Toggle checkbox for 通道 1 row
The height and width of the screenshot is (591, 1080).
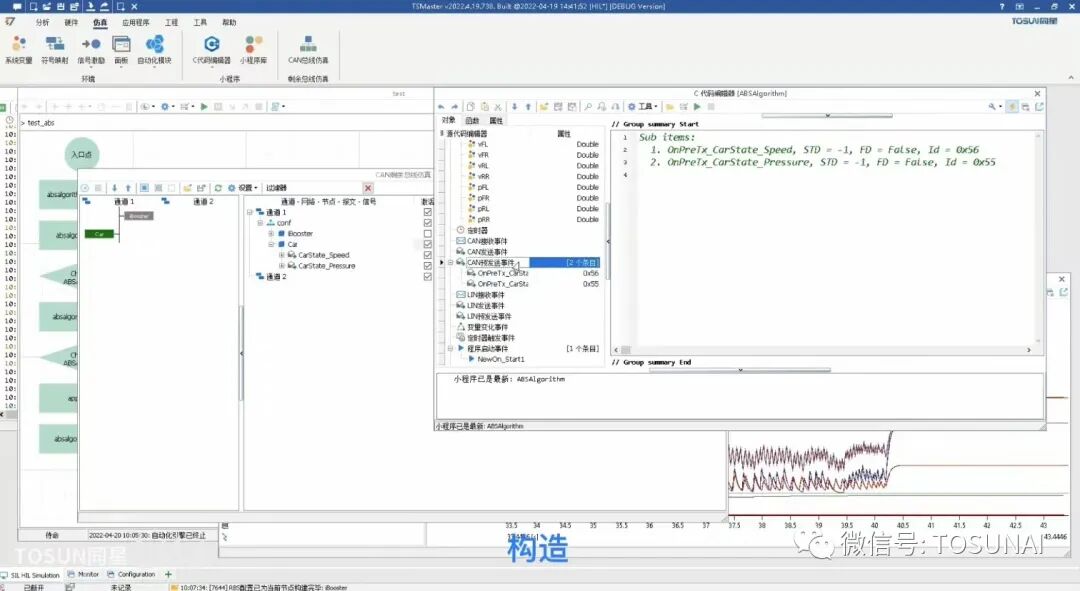[428, 212]
